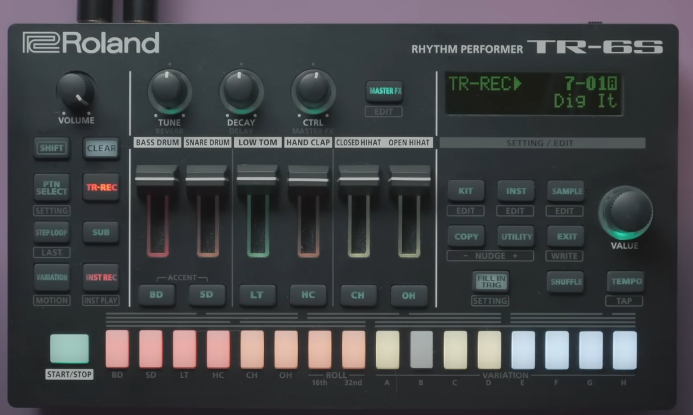Select the OH instrument button
This screenshot has height=415, width=693.
coord(409,295)
